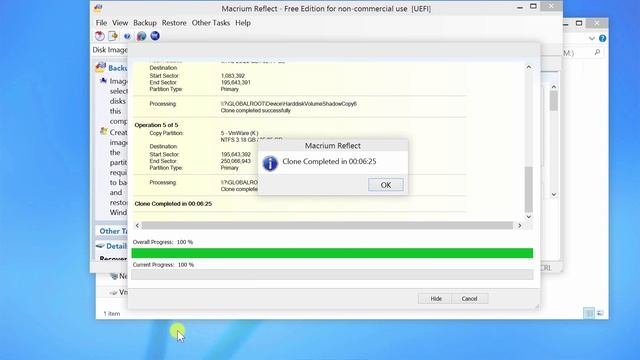Viewport: 640px width, 360px height.
Task: Click 'Clone Completed in 00:06:25' log line
Action: click(x=173, y=204)
